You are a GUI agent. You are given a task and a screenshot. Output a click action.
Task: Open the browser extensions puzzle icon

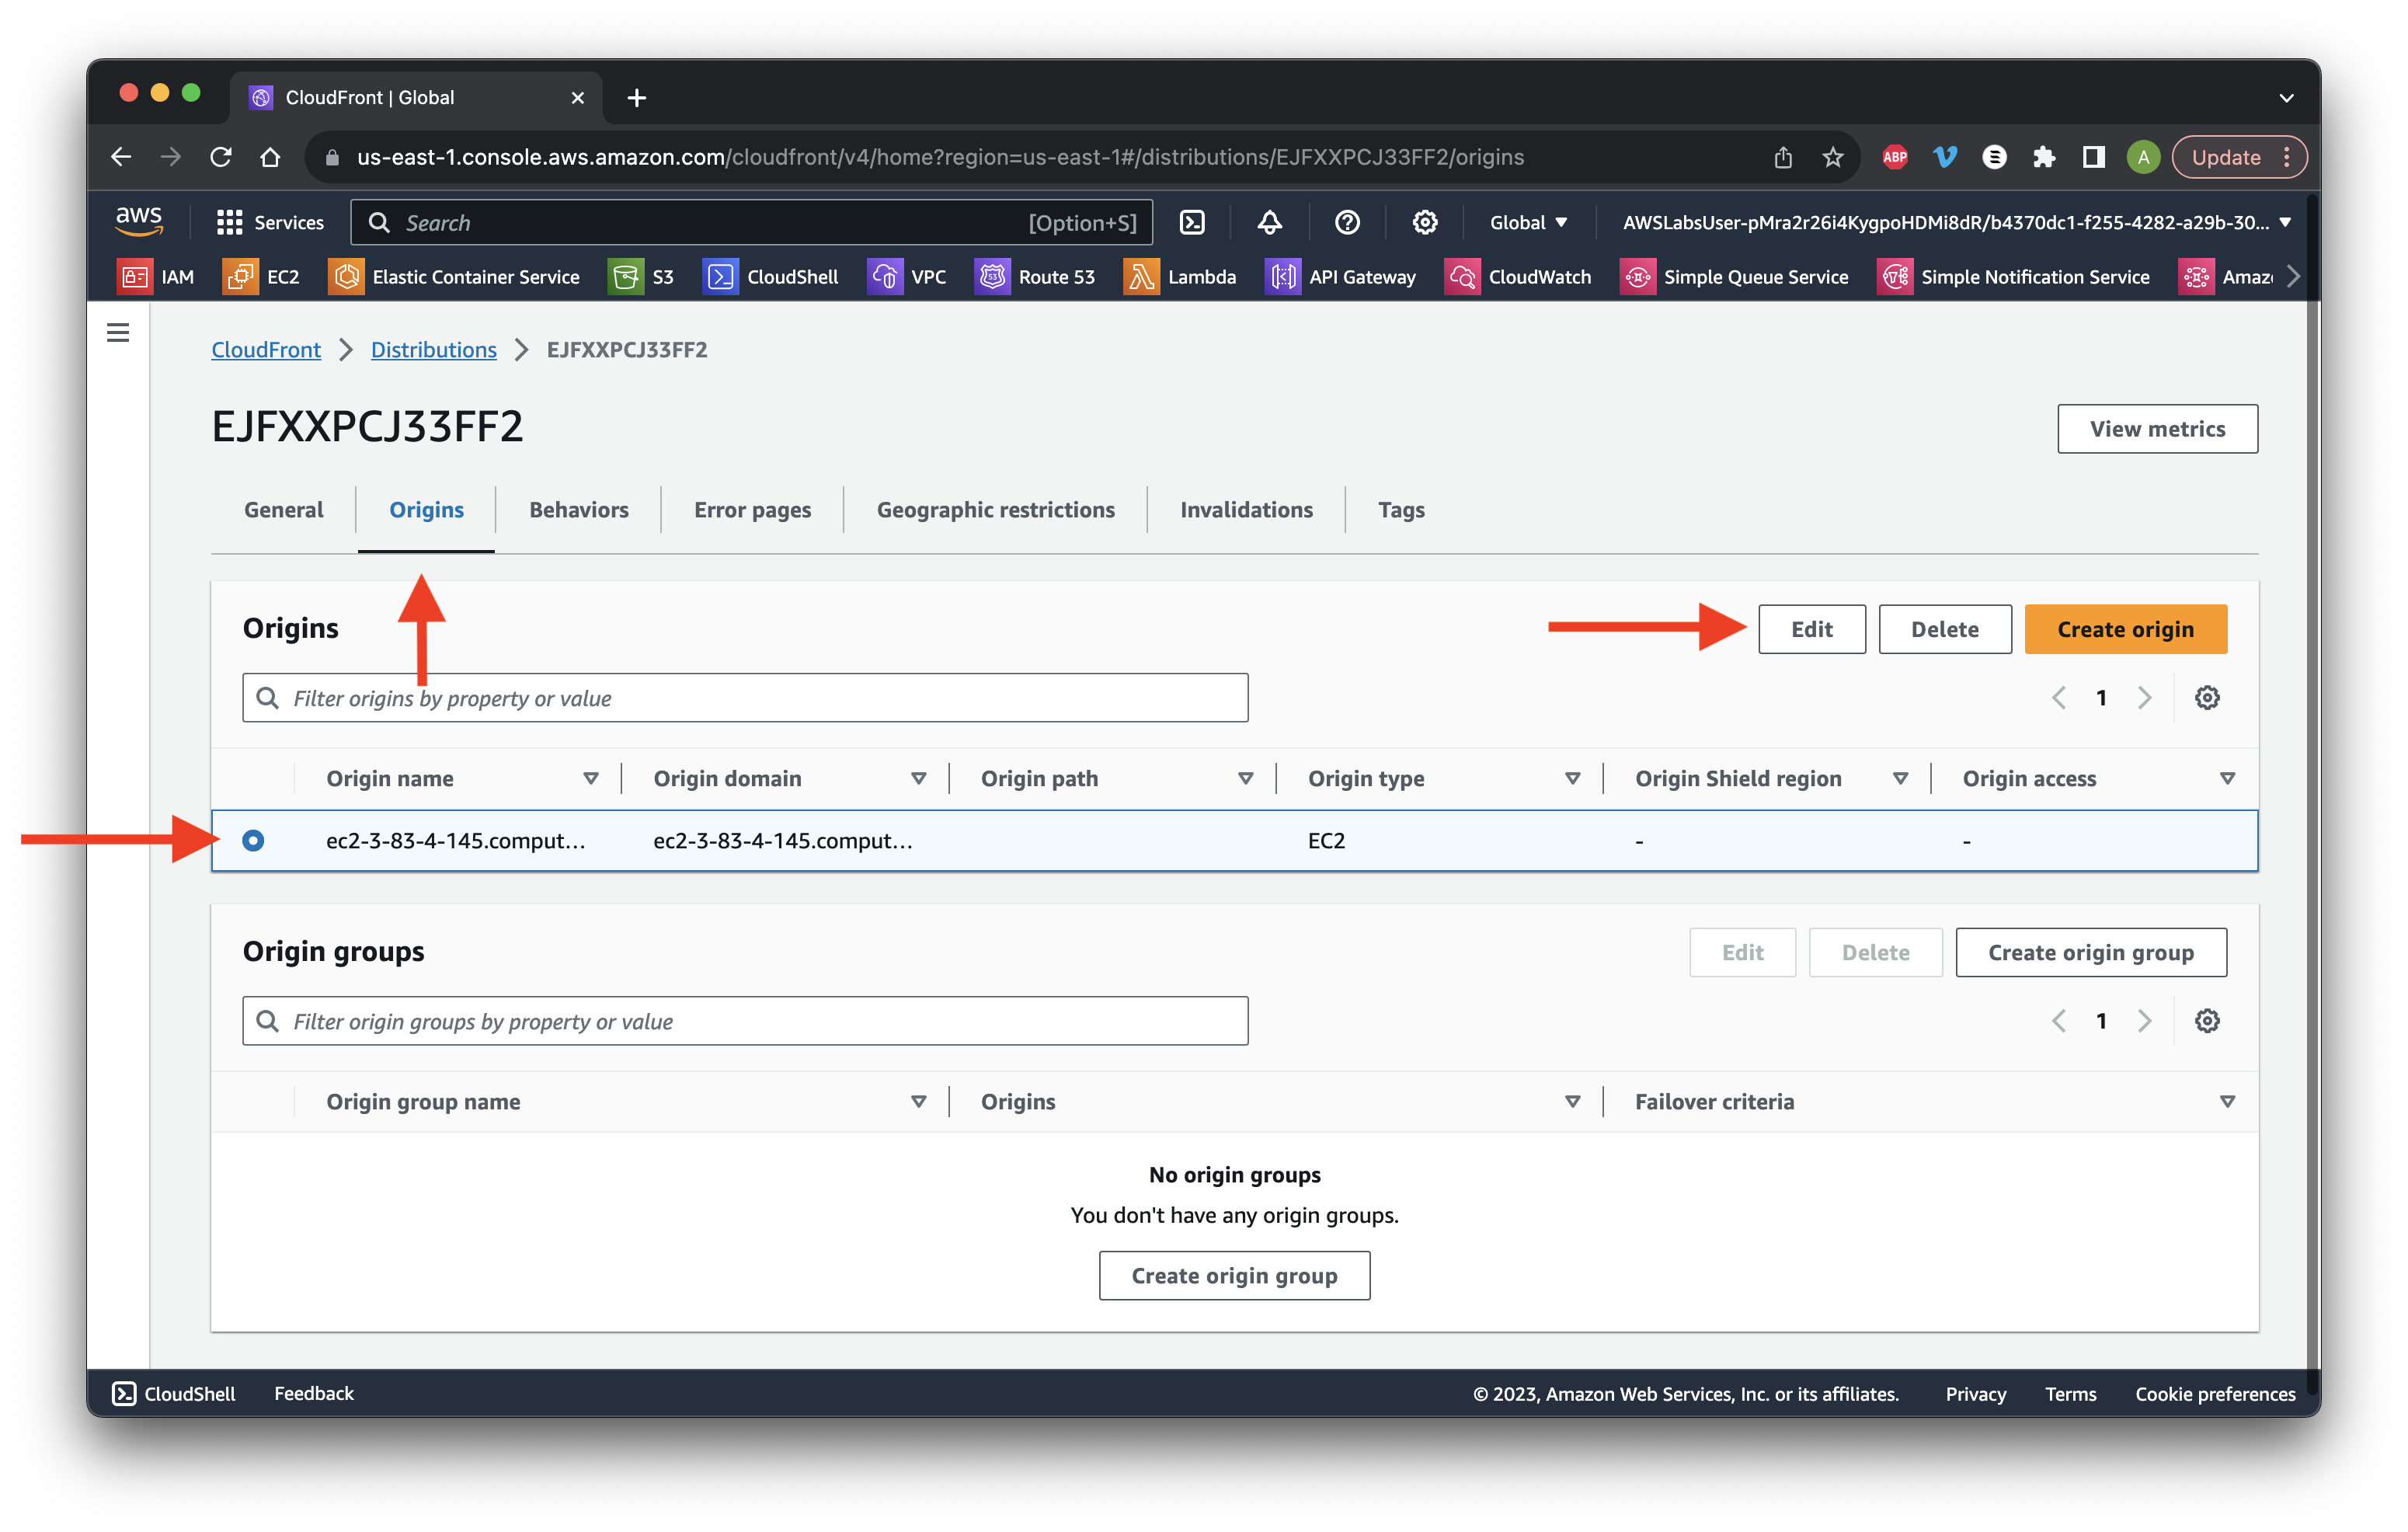tap(2043, 157)
